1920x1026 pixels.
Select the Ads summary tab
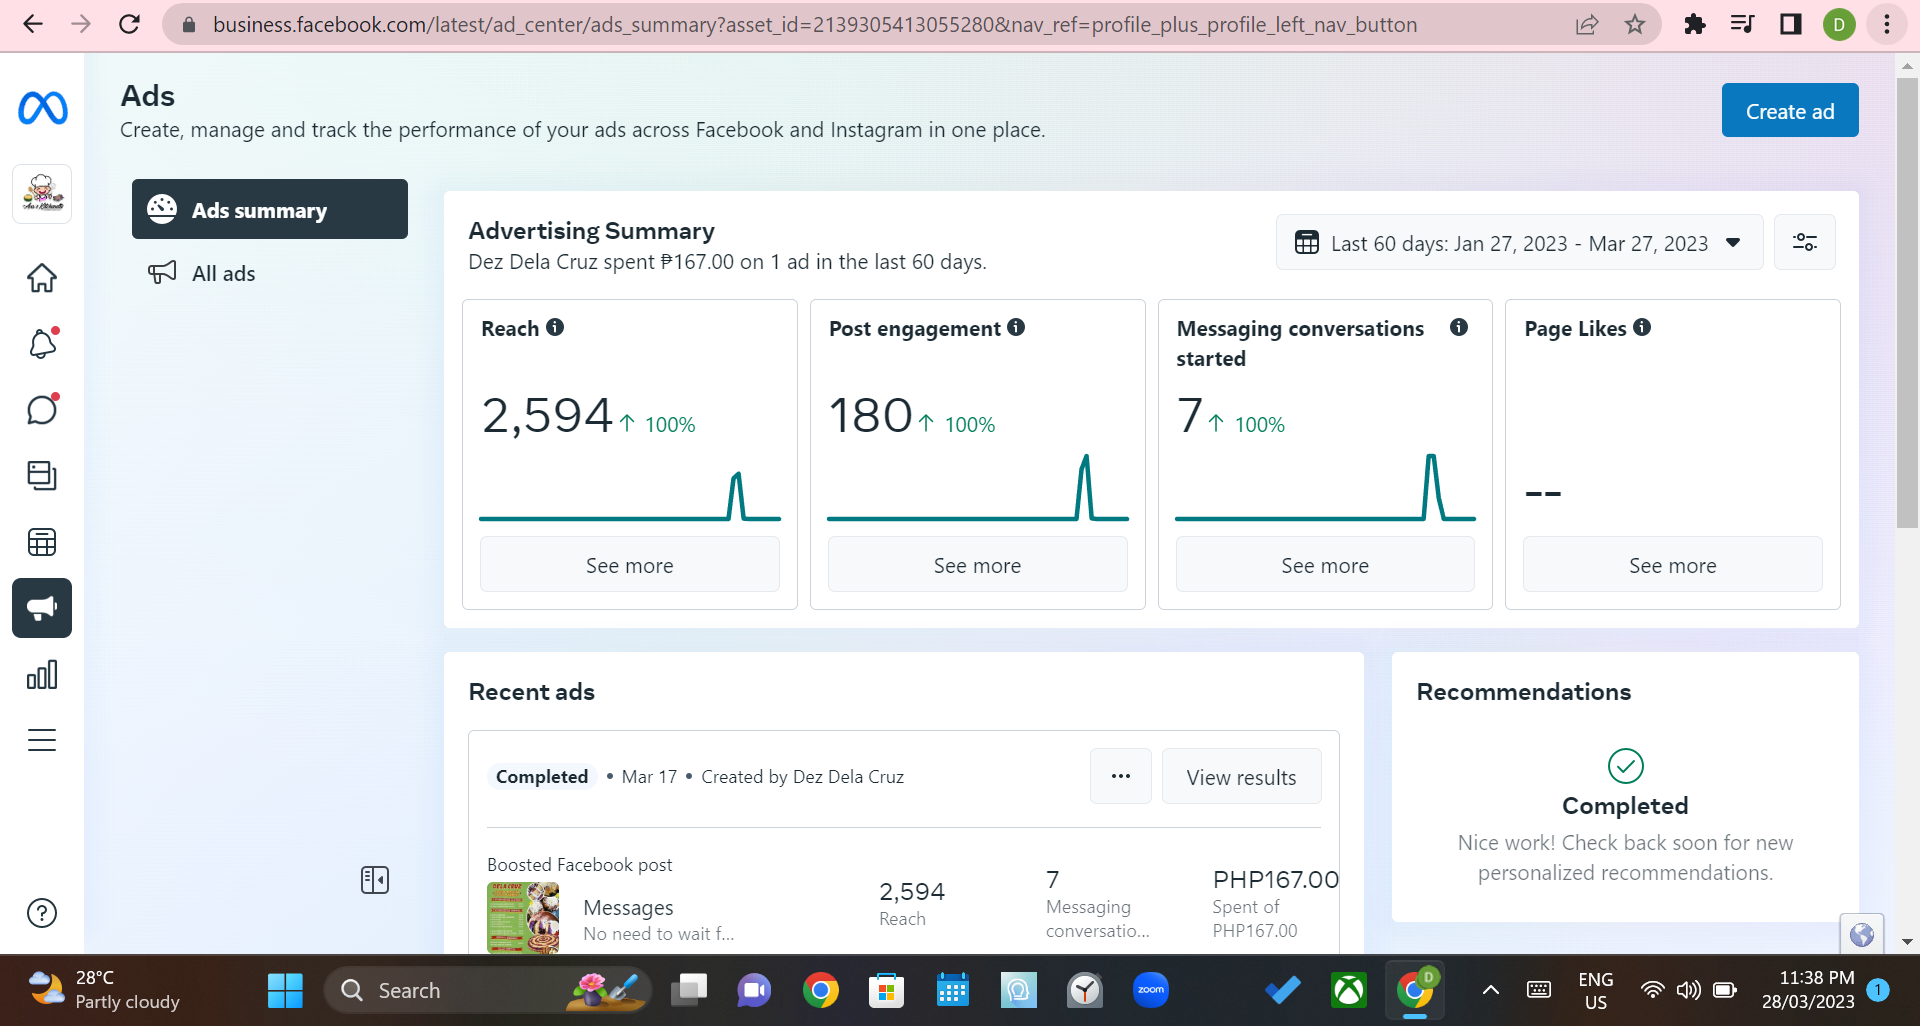(x=270, y=210)
